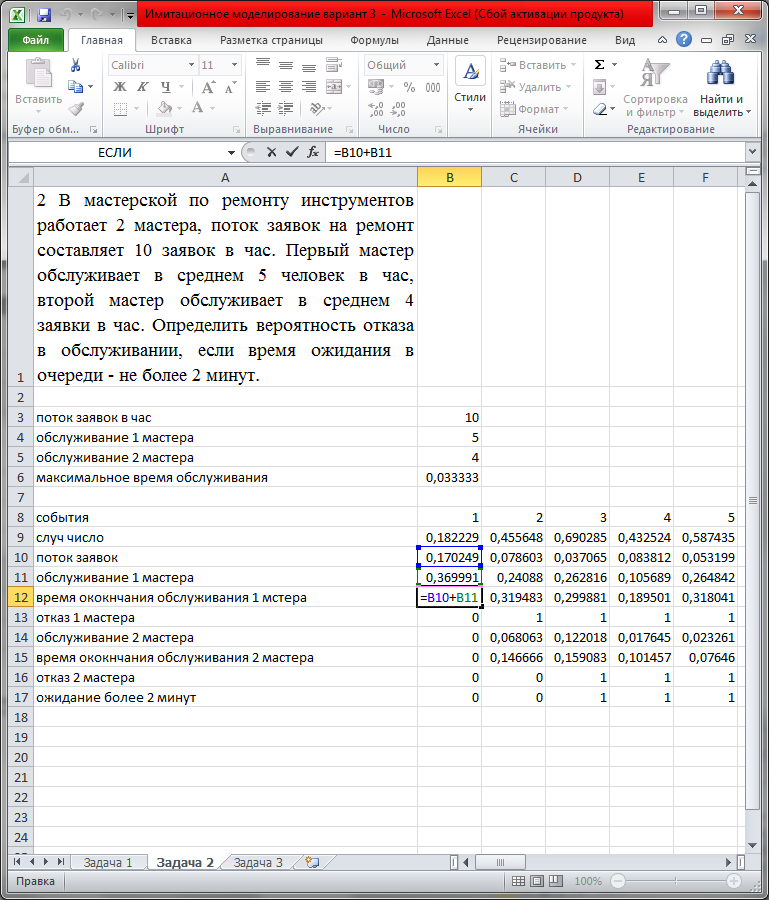Open Sort and Filter menu
This screenshot has height=900, width=769.
point(655,87)
